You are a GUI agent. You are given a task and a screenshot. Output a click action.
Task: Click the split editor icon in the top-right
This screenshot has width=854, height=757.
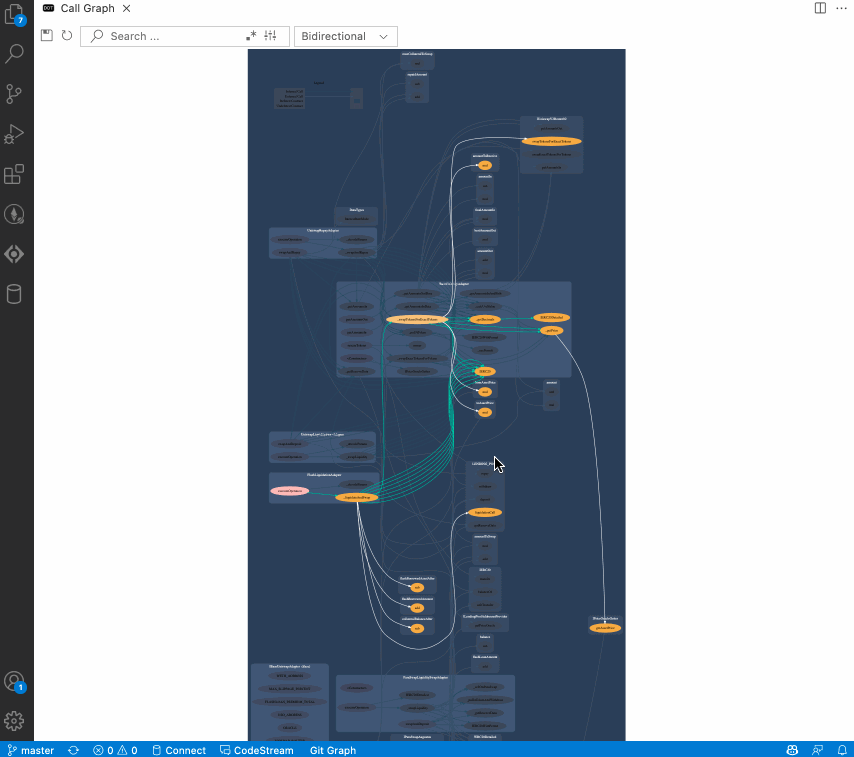pyautogui.click(x=820, y=8)
